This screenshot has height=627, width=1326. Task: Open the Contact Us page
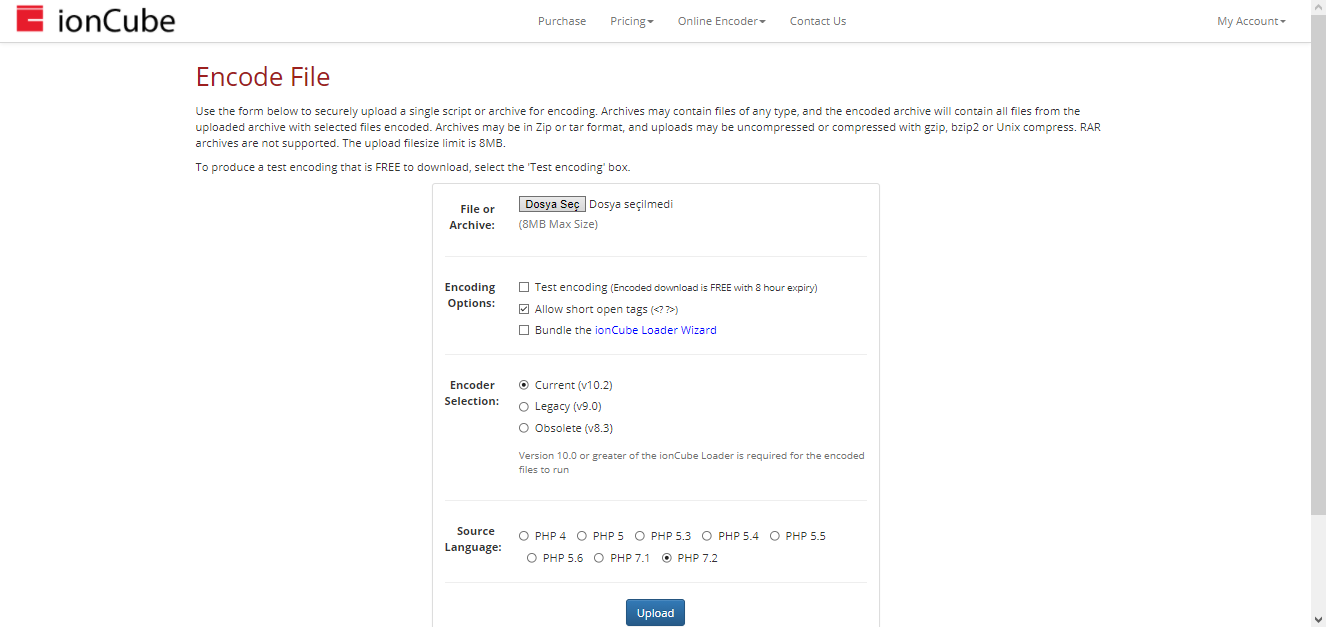point(817,21)
